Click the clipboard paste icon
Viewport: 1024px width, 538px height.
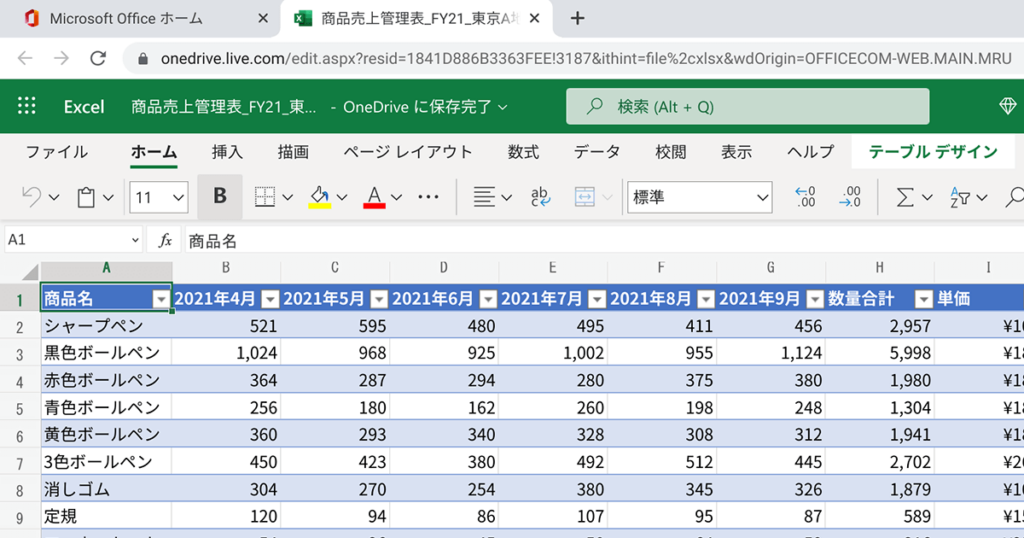click(87, 197)
